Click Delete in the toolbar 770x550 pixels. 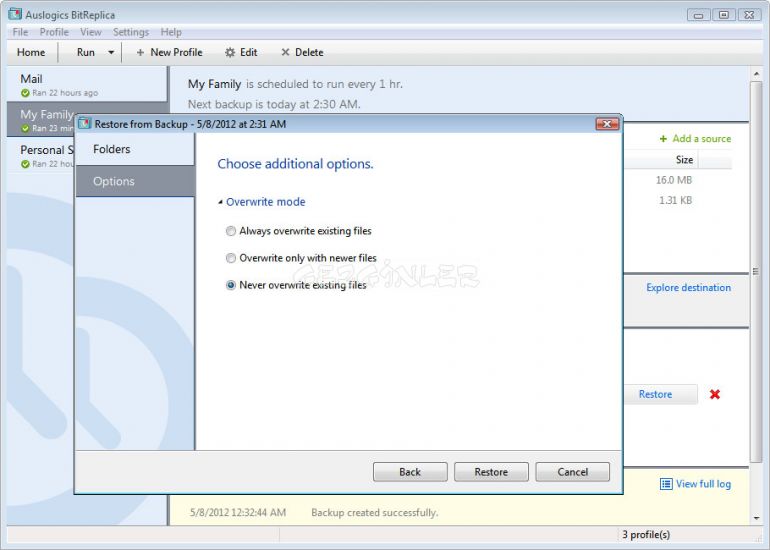(302, 52)
